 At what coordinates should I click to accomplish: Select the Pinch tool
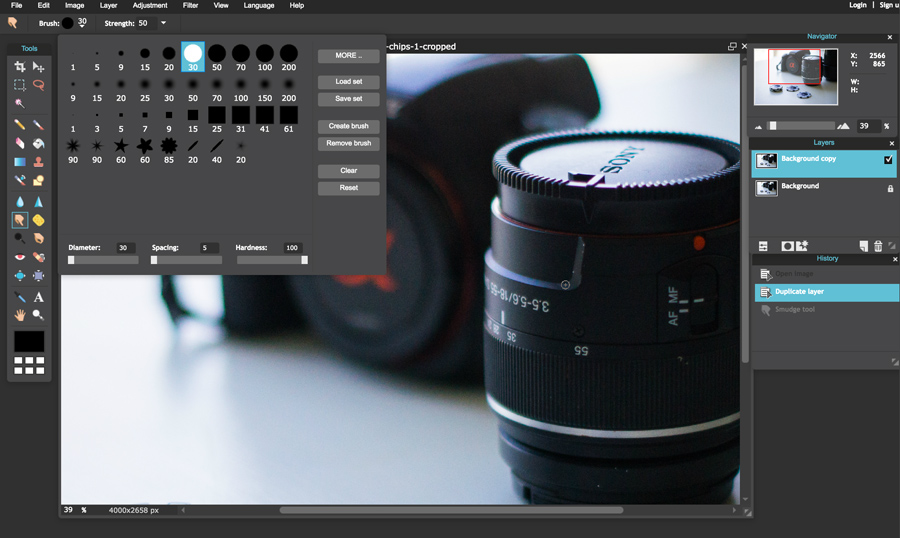(38, 276)
